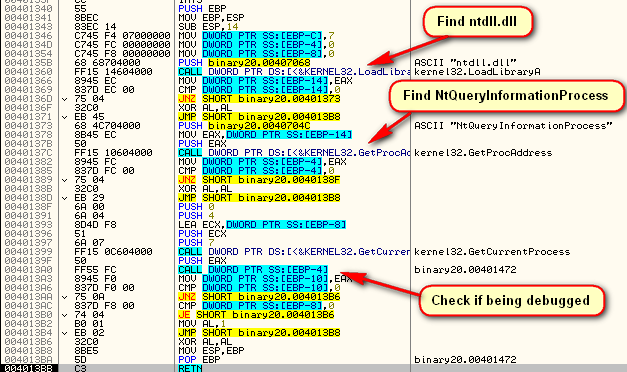627x372 pixels.
Task: Click the jump arrow marker beside 00401371
Action: click(65, 117)
